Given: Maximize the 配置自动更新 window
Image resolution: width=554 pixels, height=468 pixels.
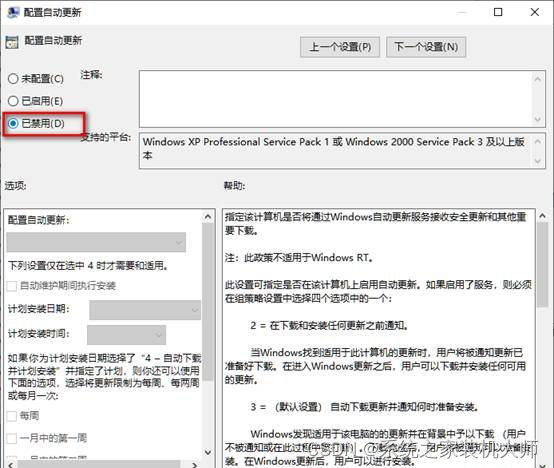Looking at the screenshot, I should (498, 12).
